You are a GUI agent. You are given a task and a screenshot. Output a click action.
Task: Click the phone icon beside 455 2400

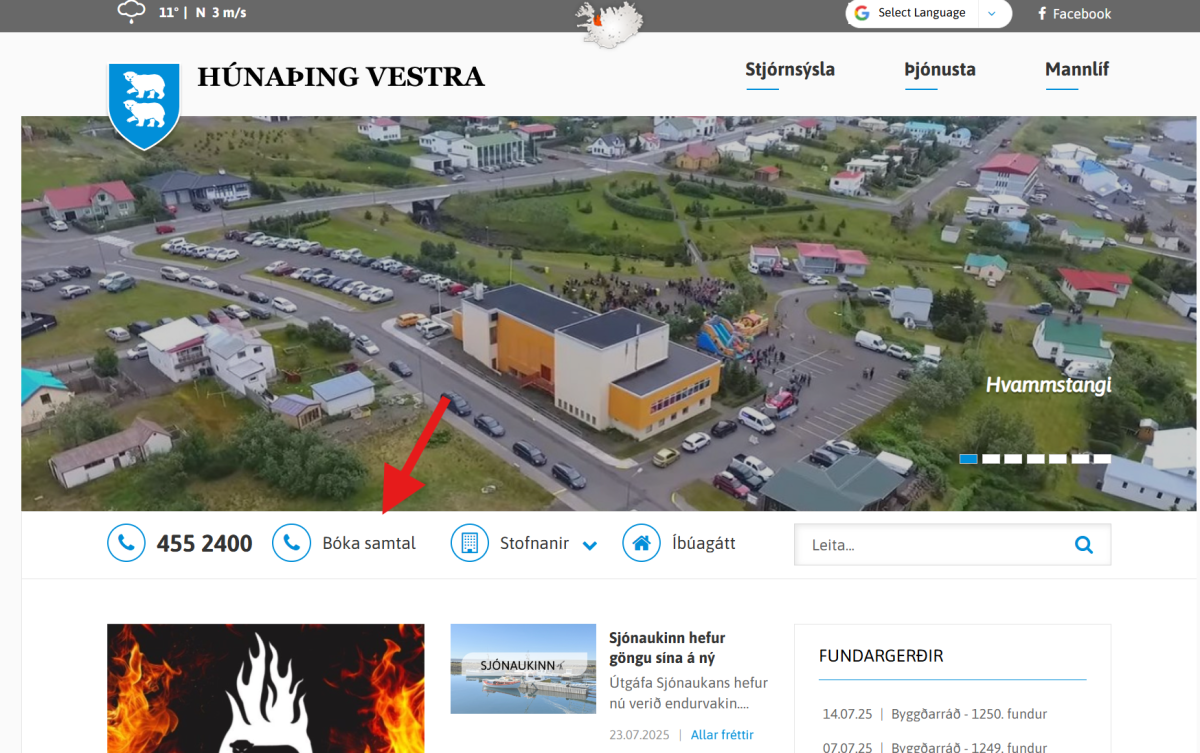click(x=126, y=543)
